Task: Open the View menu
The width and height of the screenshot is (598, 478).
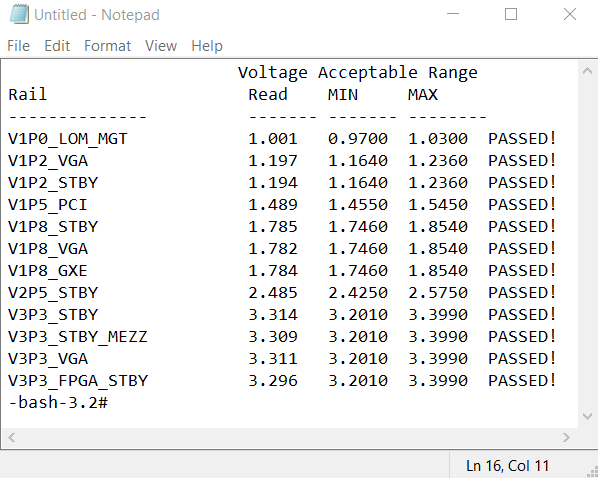Action: 161,46
